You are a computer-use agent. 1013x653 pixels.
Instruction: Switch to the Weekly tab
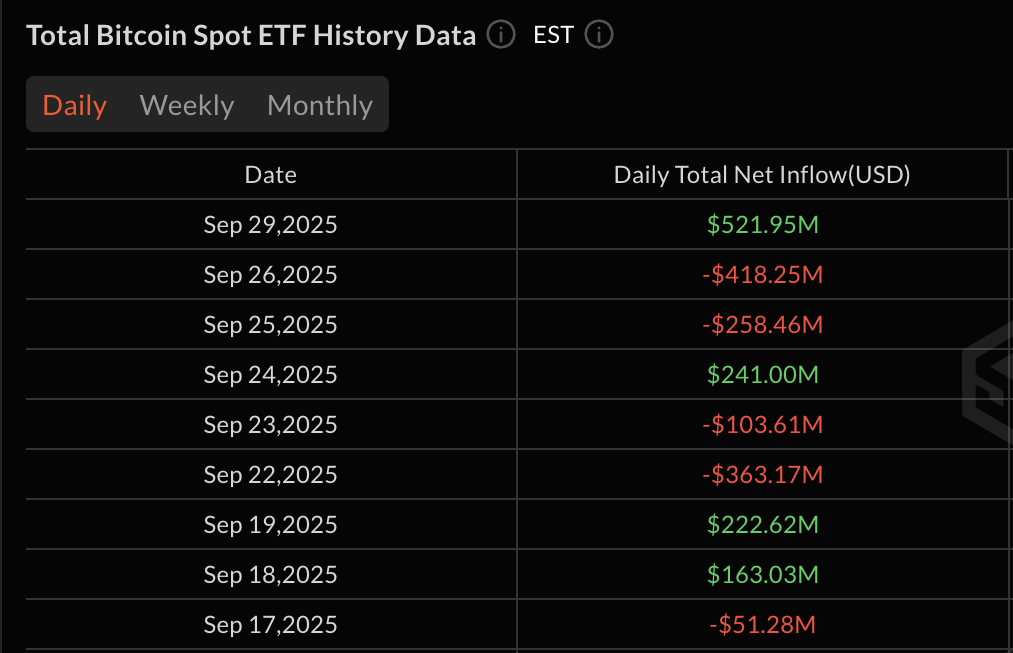coord(187,104)
